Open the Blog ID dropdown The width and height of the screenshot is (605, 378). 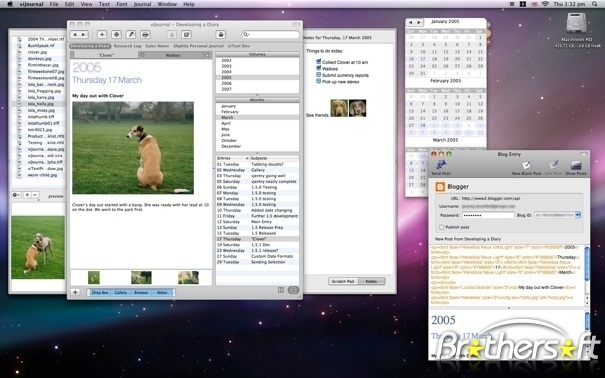pos(578,215)
